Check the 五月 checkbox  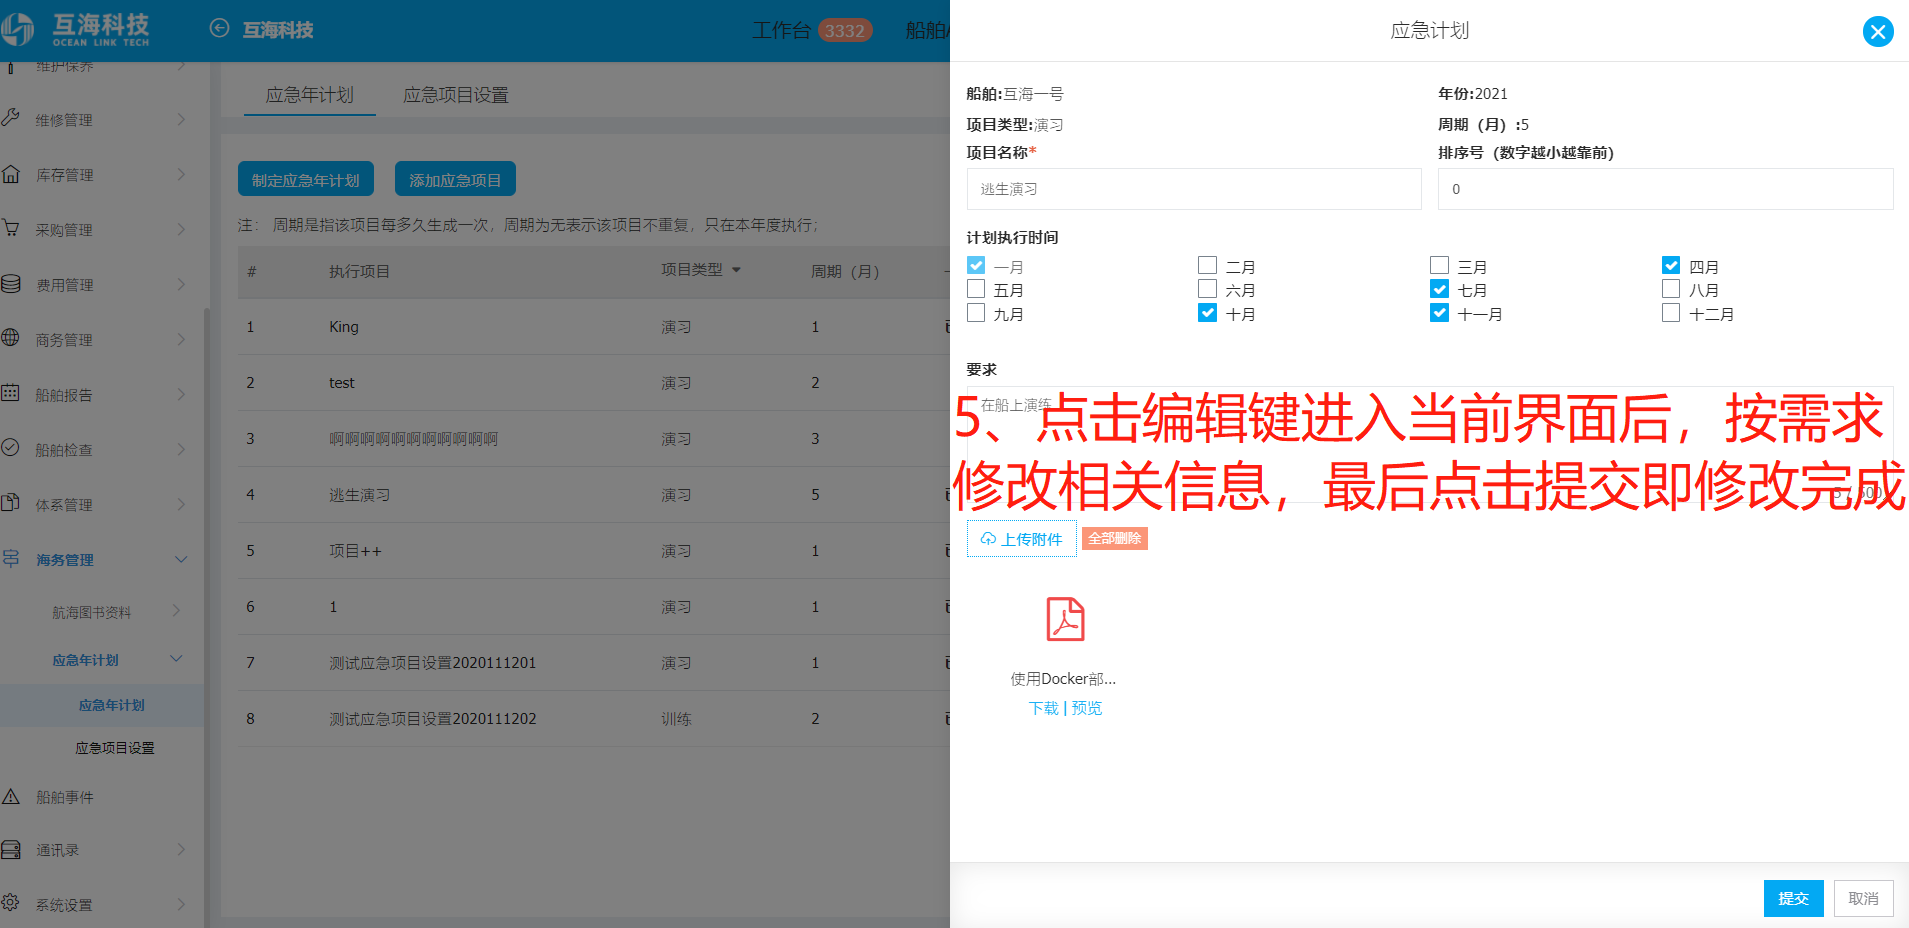click(x=976, y=289)
